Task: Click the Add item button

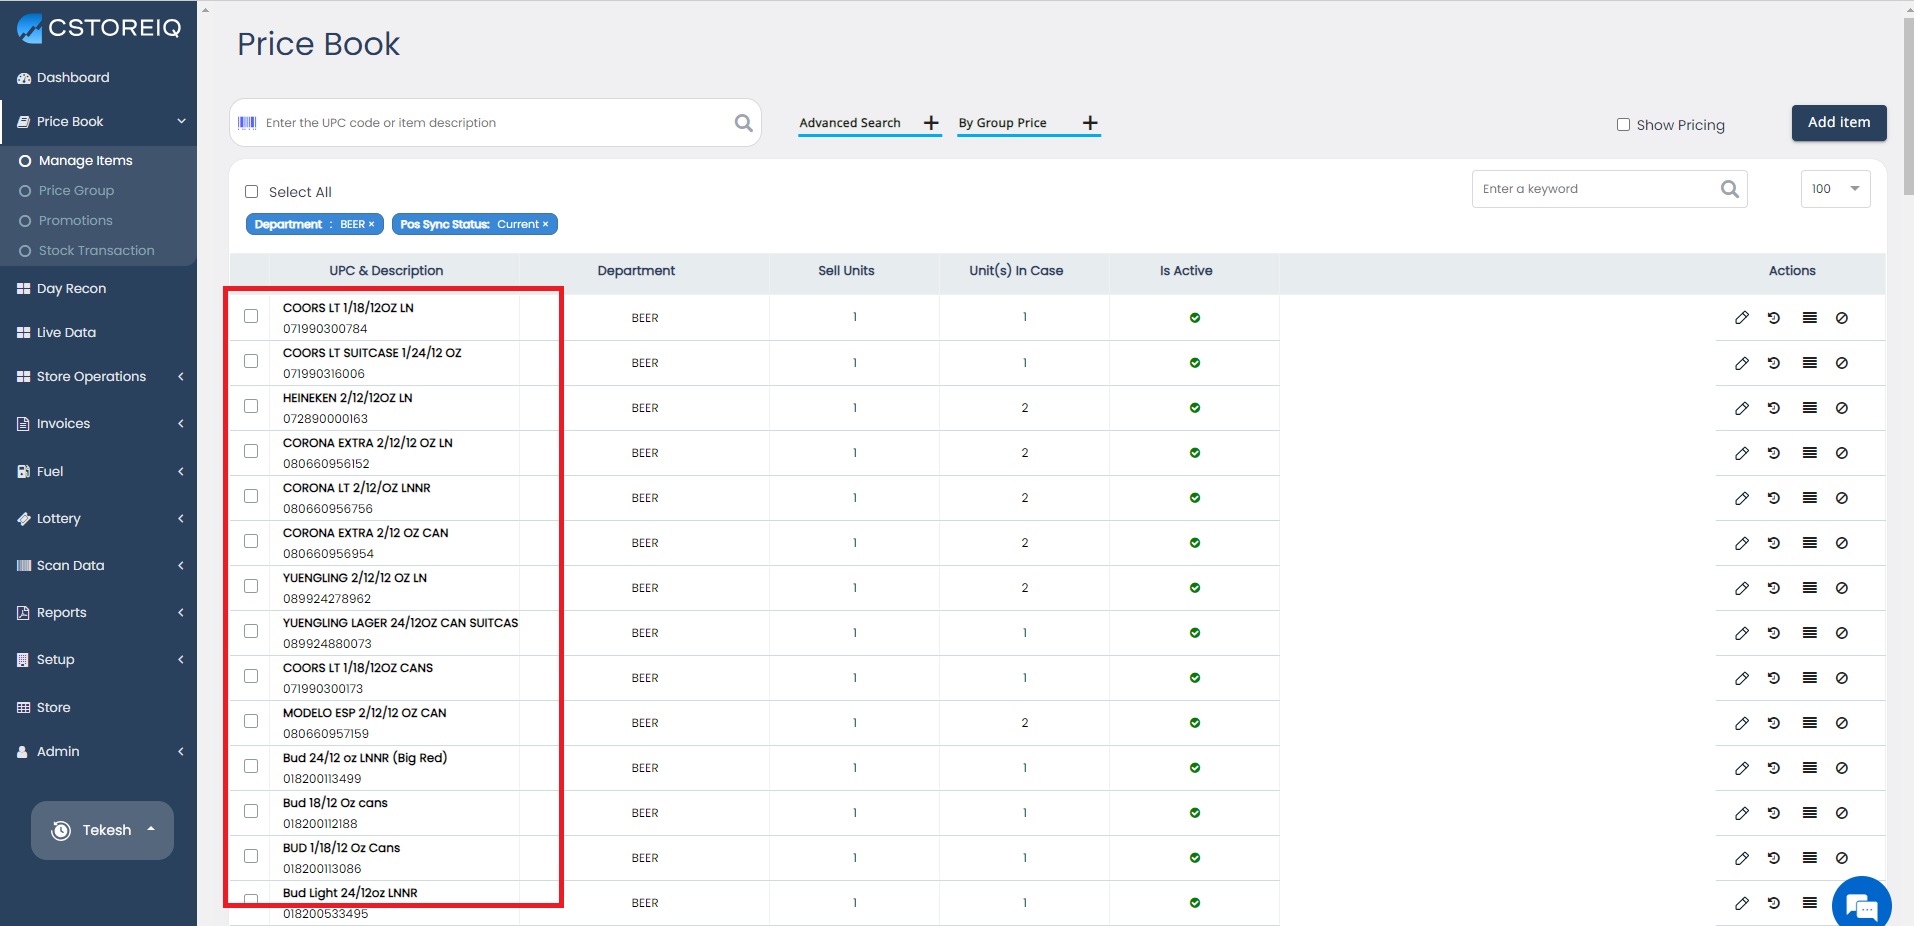Action: click(x=1838, y=122)
